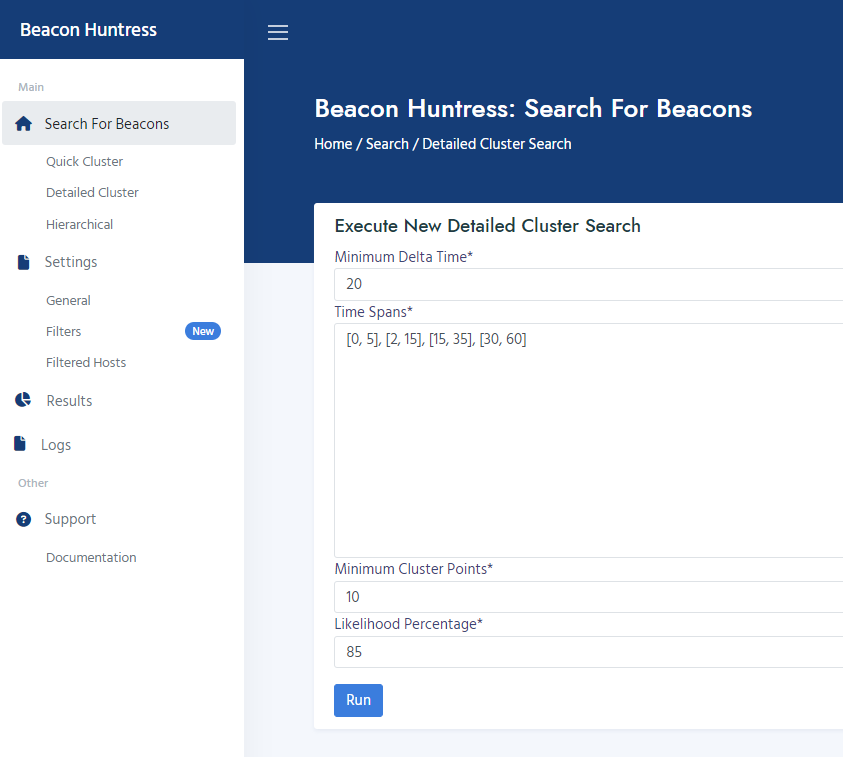843x757 pixels.
Task: Focus the Minimum Delta Time field
Action: coord(589,284)
